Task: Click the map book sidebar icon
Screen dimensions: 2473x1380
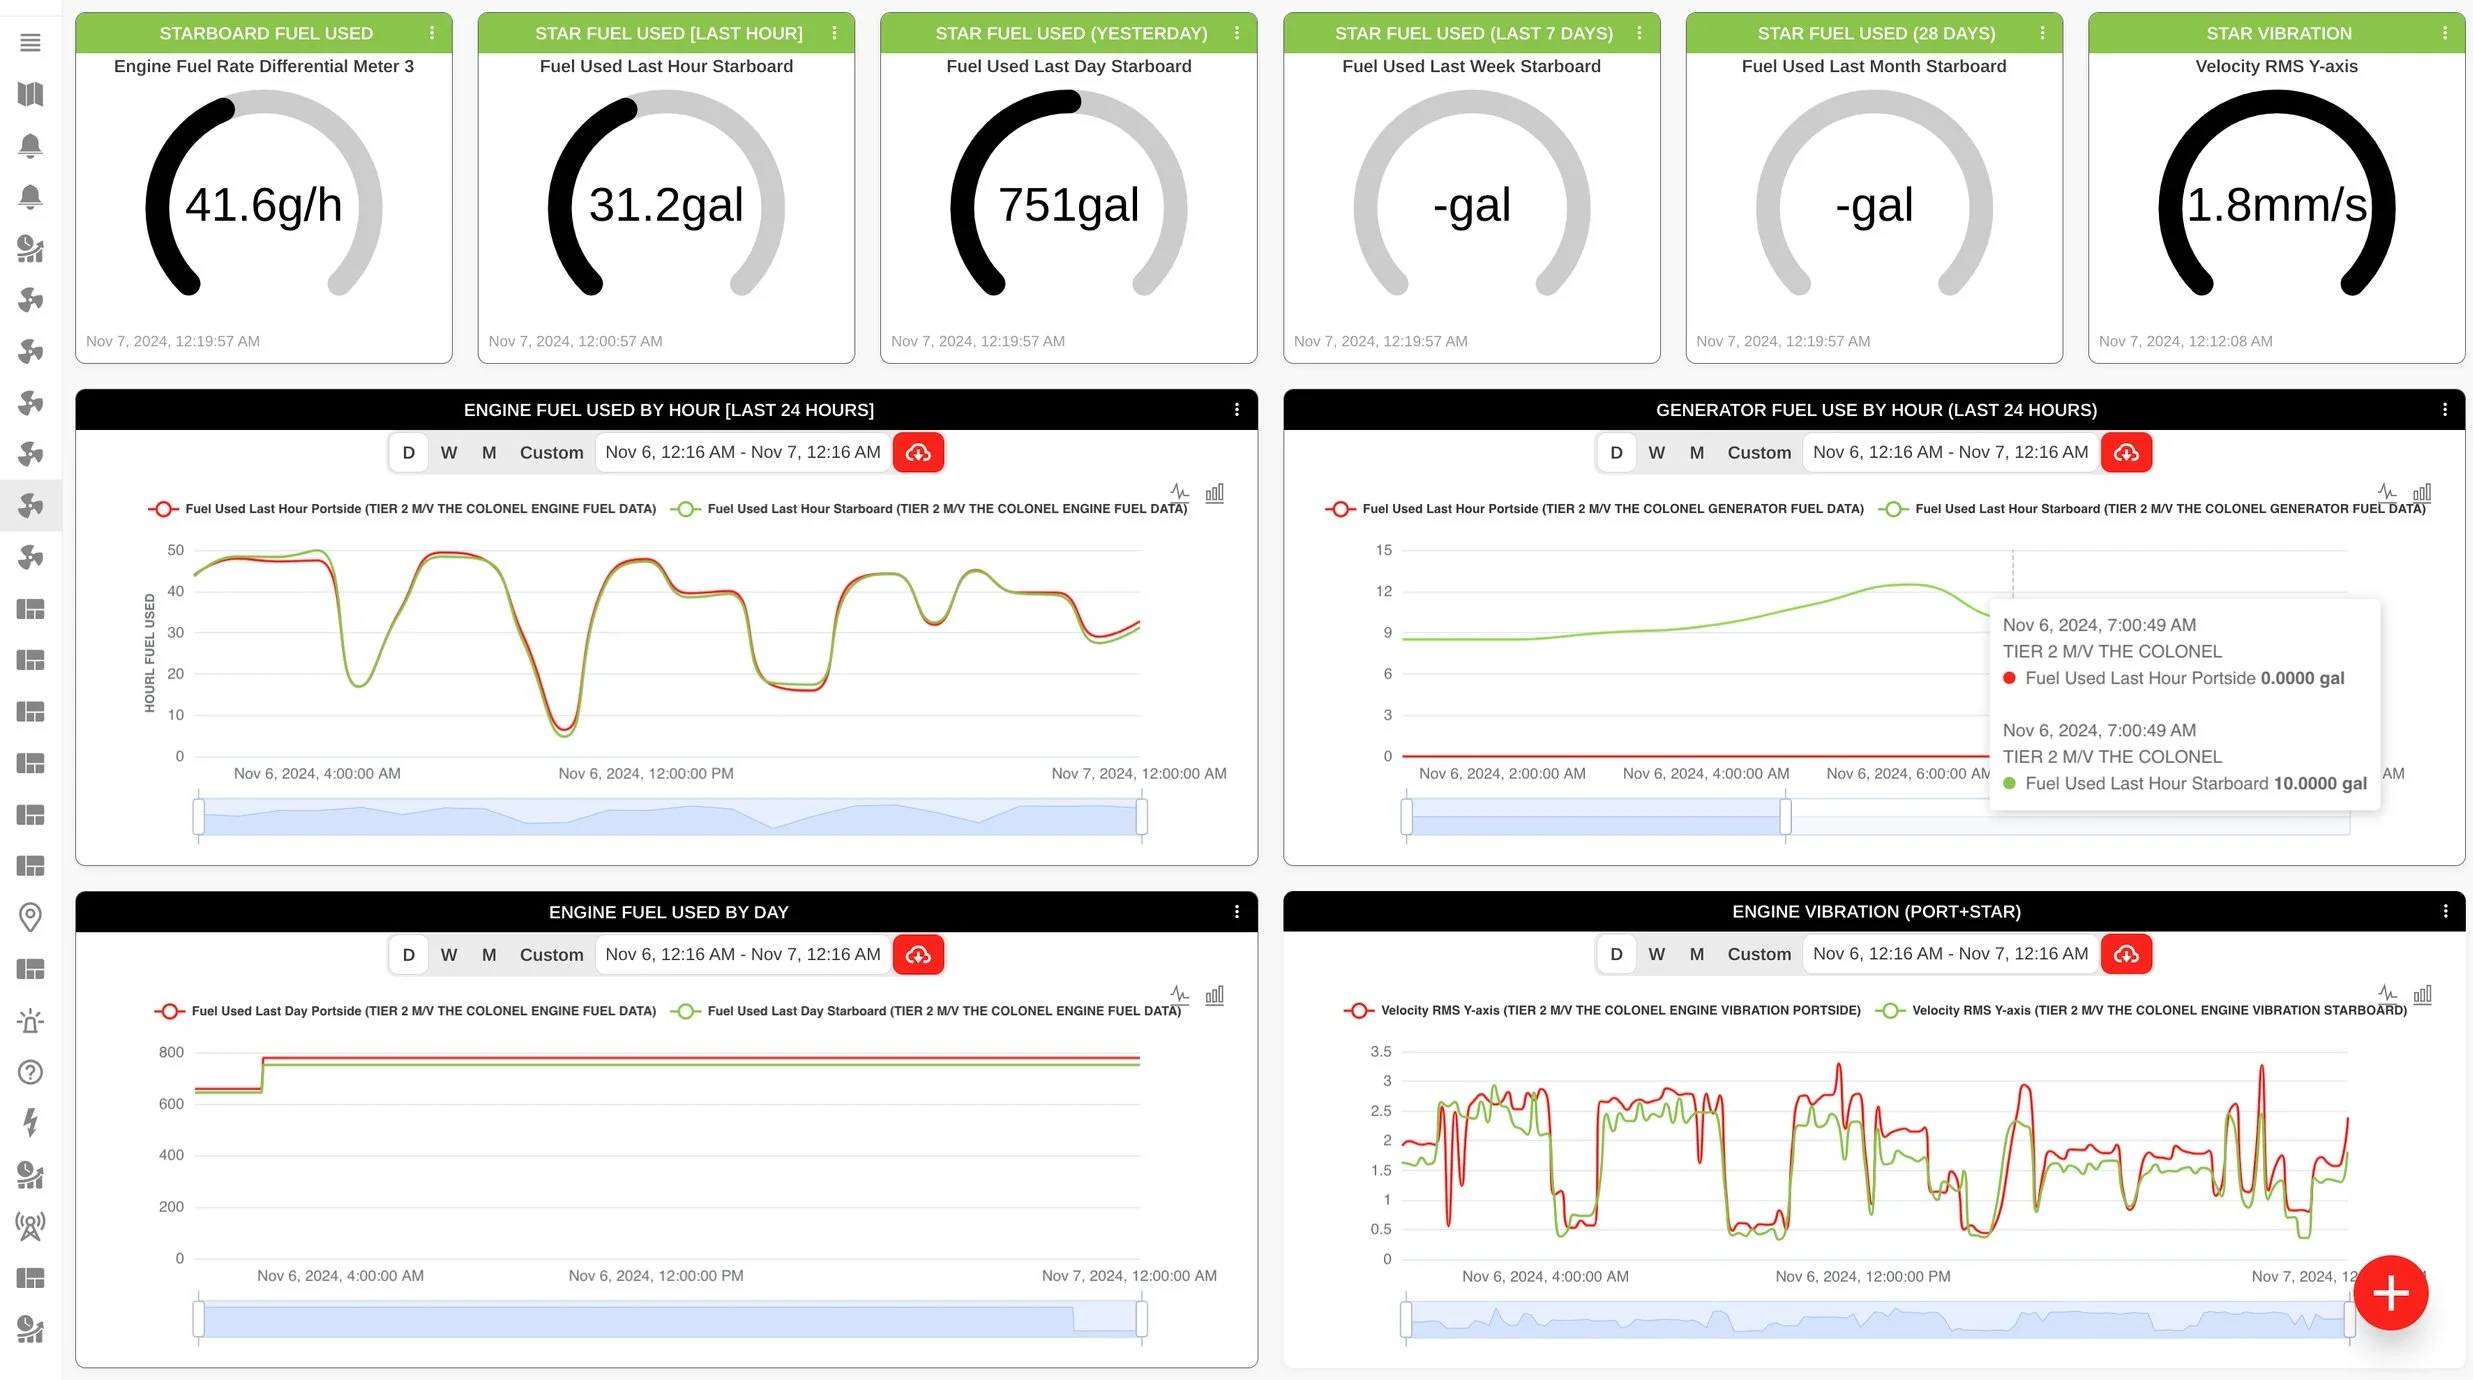Action: point(30,94)
